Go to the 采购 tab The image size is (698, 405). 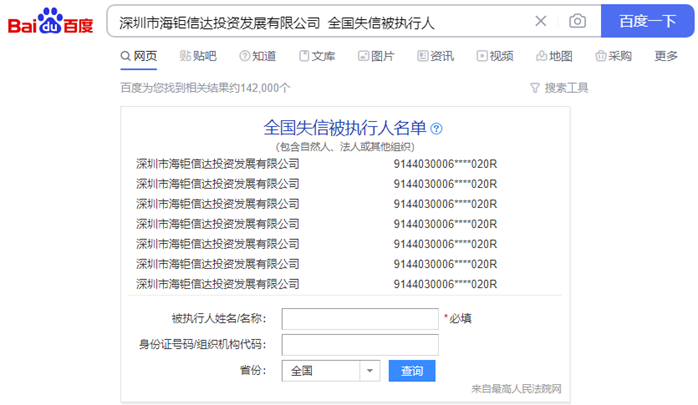(614, 56)
